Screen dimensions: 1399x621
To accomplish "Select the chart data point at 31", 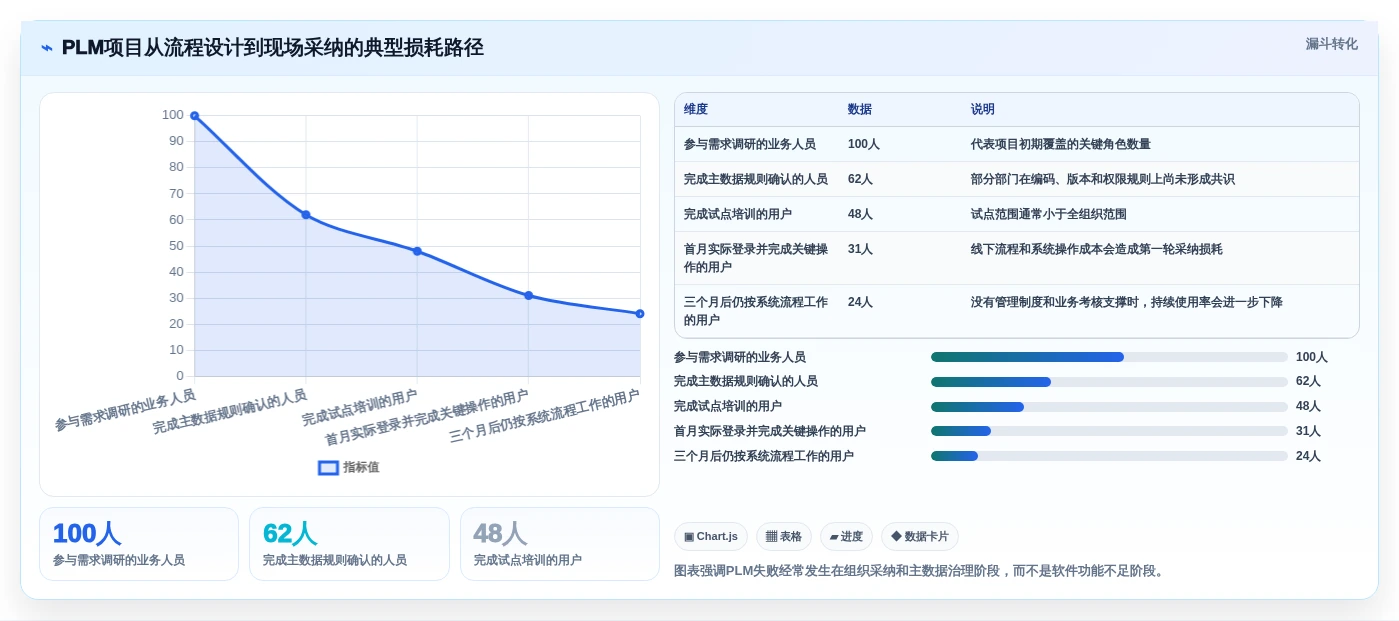I will click(529, 296).
